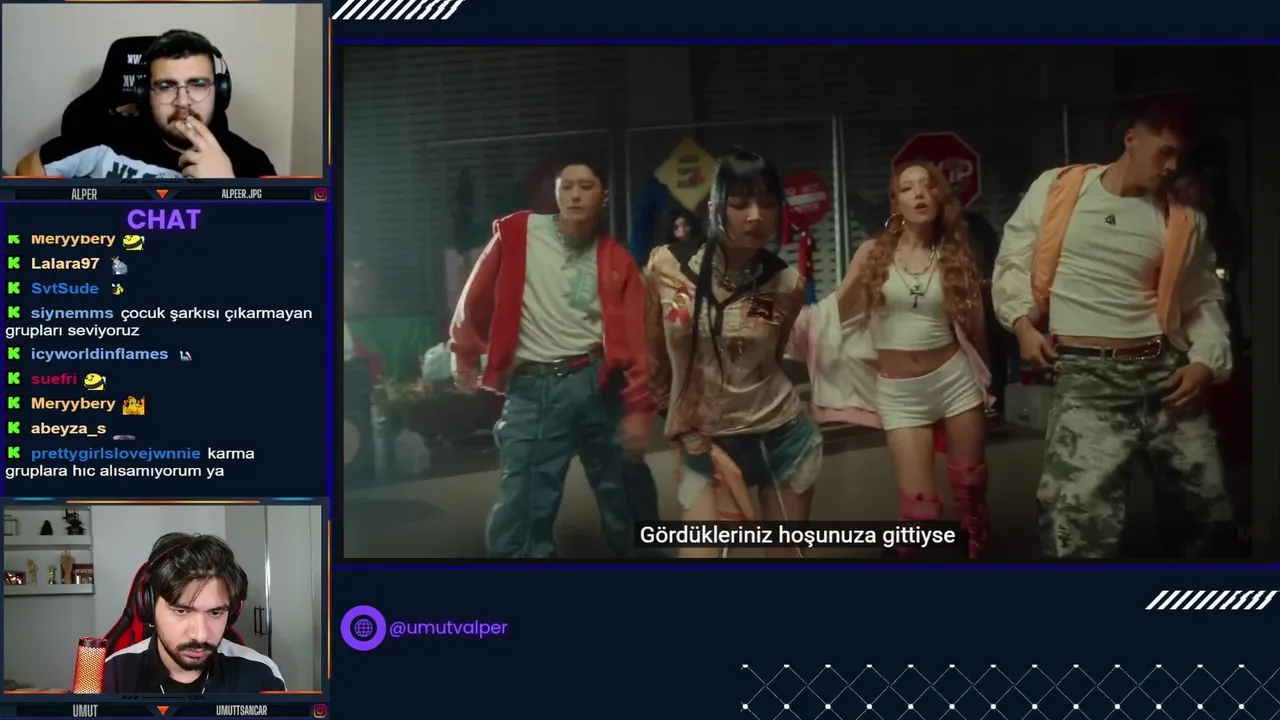Open the UMUTTSANCAR Instagram handle
The width and height of the screenshot is (1280, 720).
(x=241, y=710)
